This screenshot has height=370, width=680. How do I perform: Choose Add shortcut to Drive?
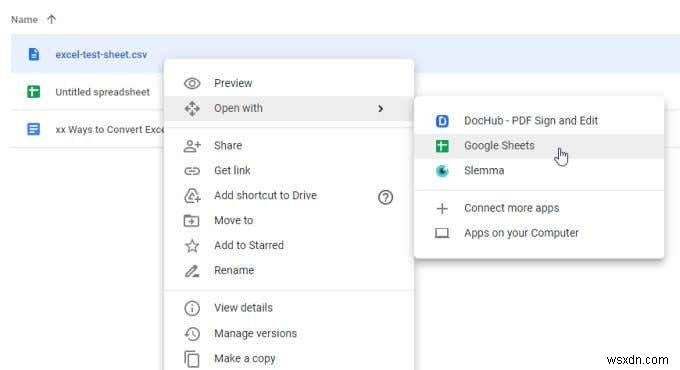289,196
